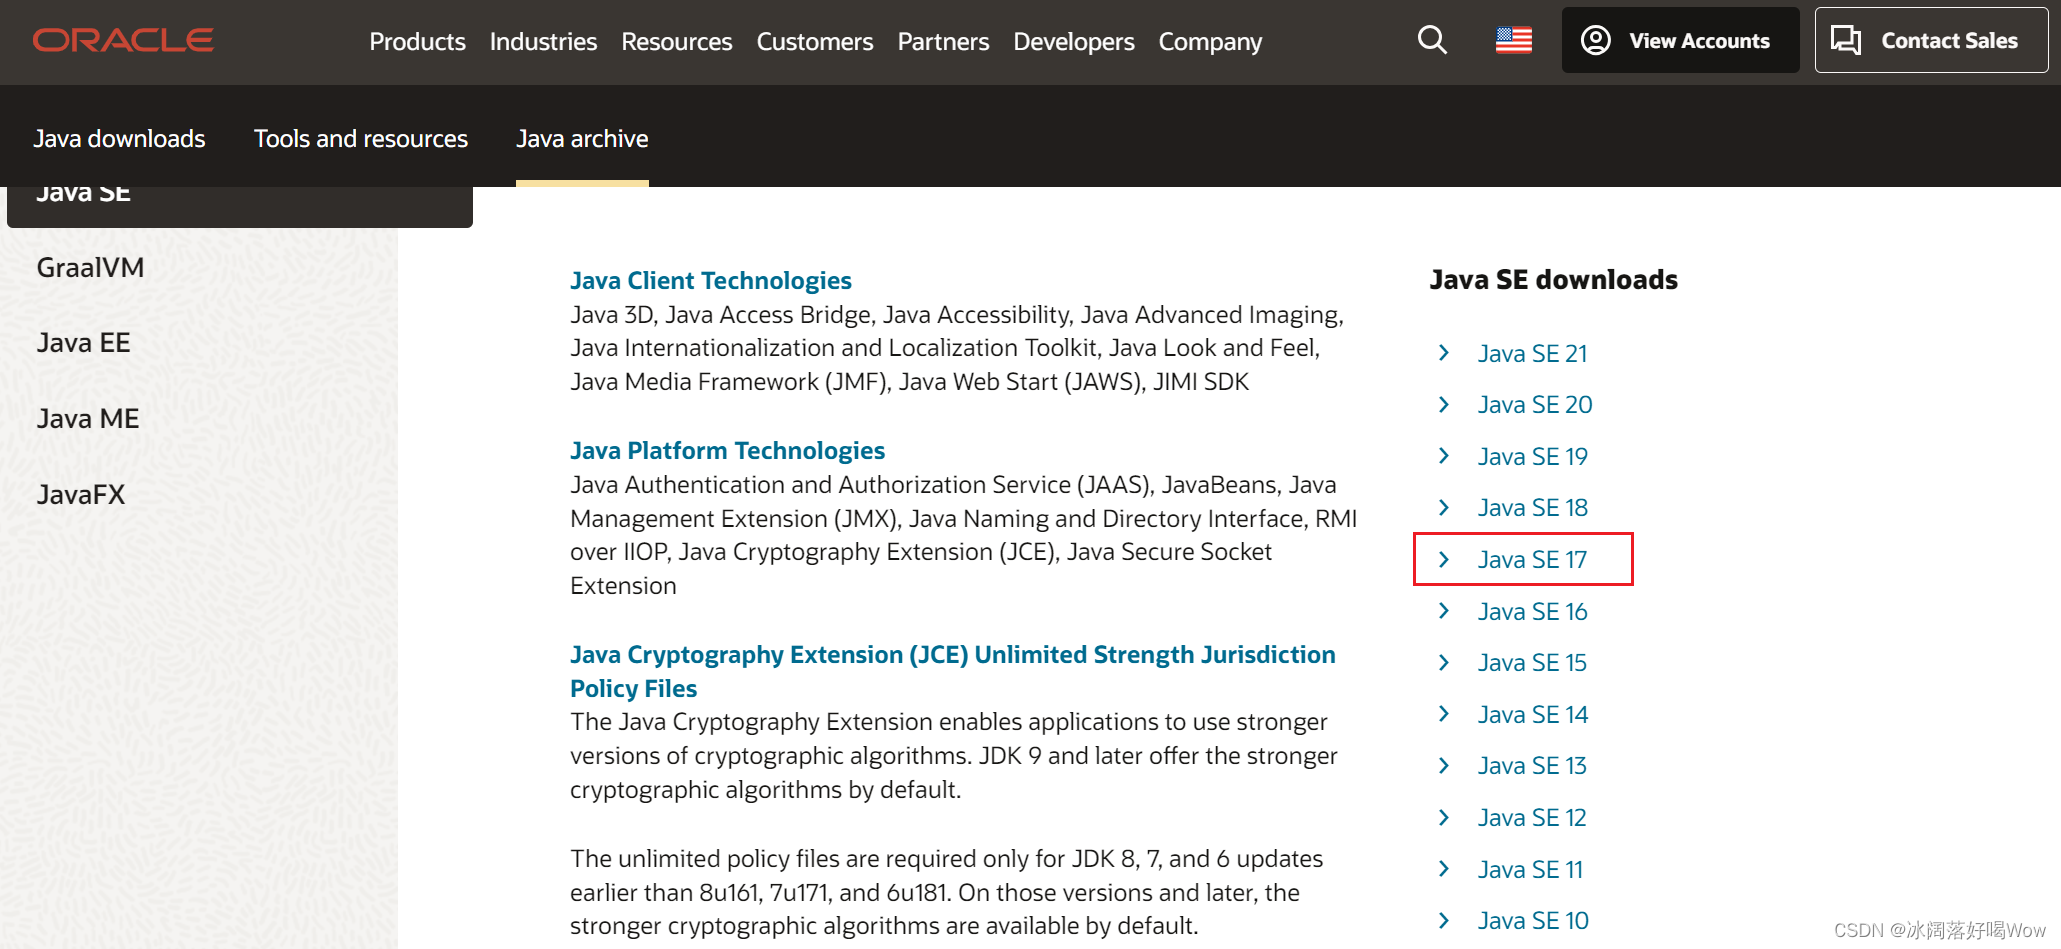Open the search magnifier icon

[x=1432, y=40]
